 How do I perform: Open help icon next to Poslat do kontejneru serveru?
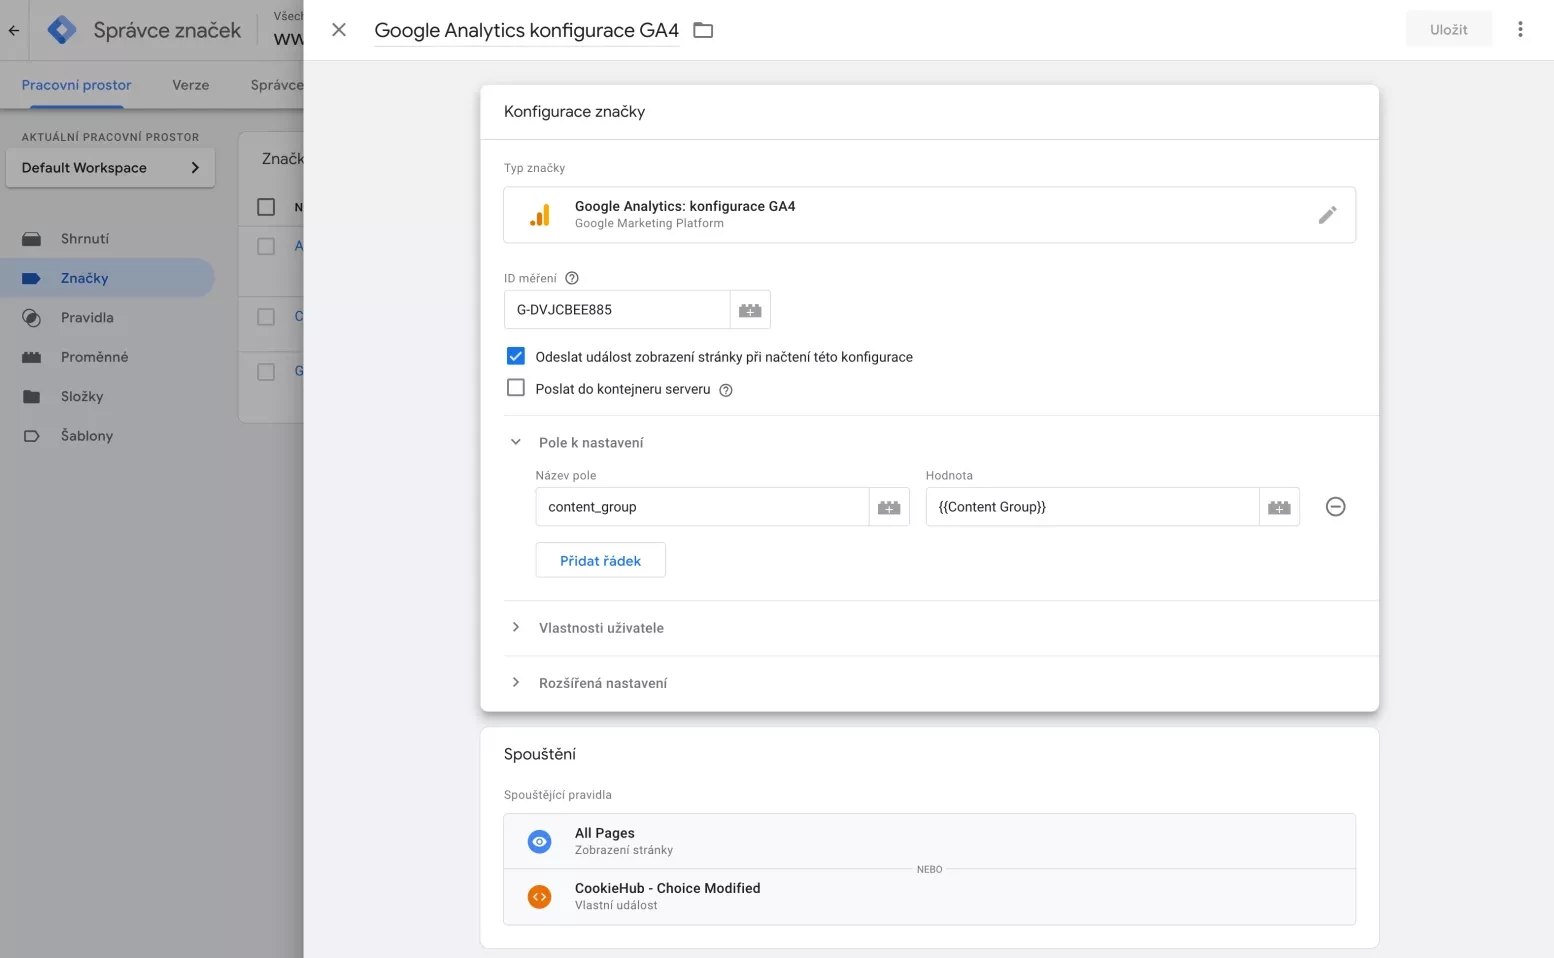coord(726,390)
